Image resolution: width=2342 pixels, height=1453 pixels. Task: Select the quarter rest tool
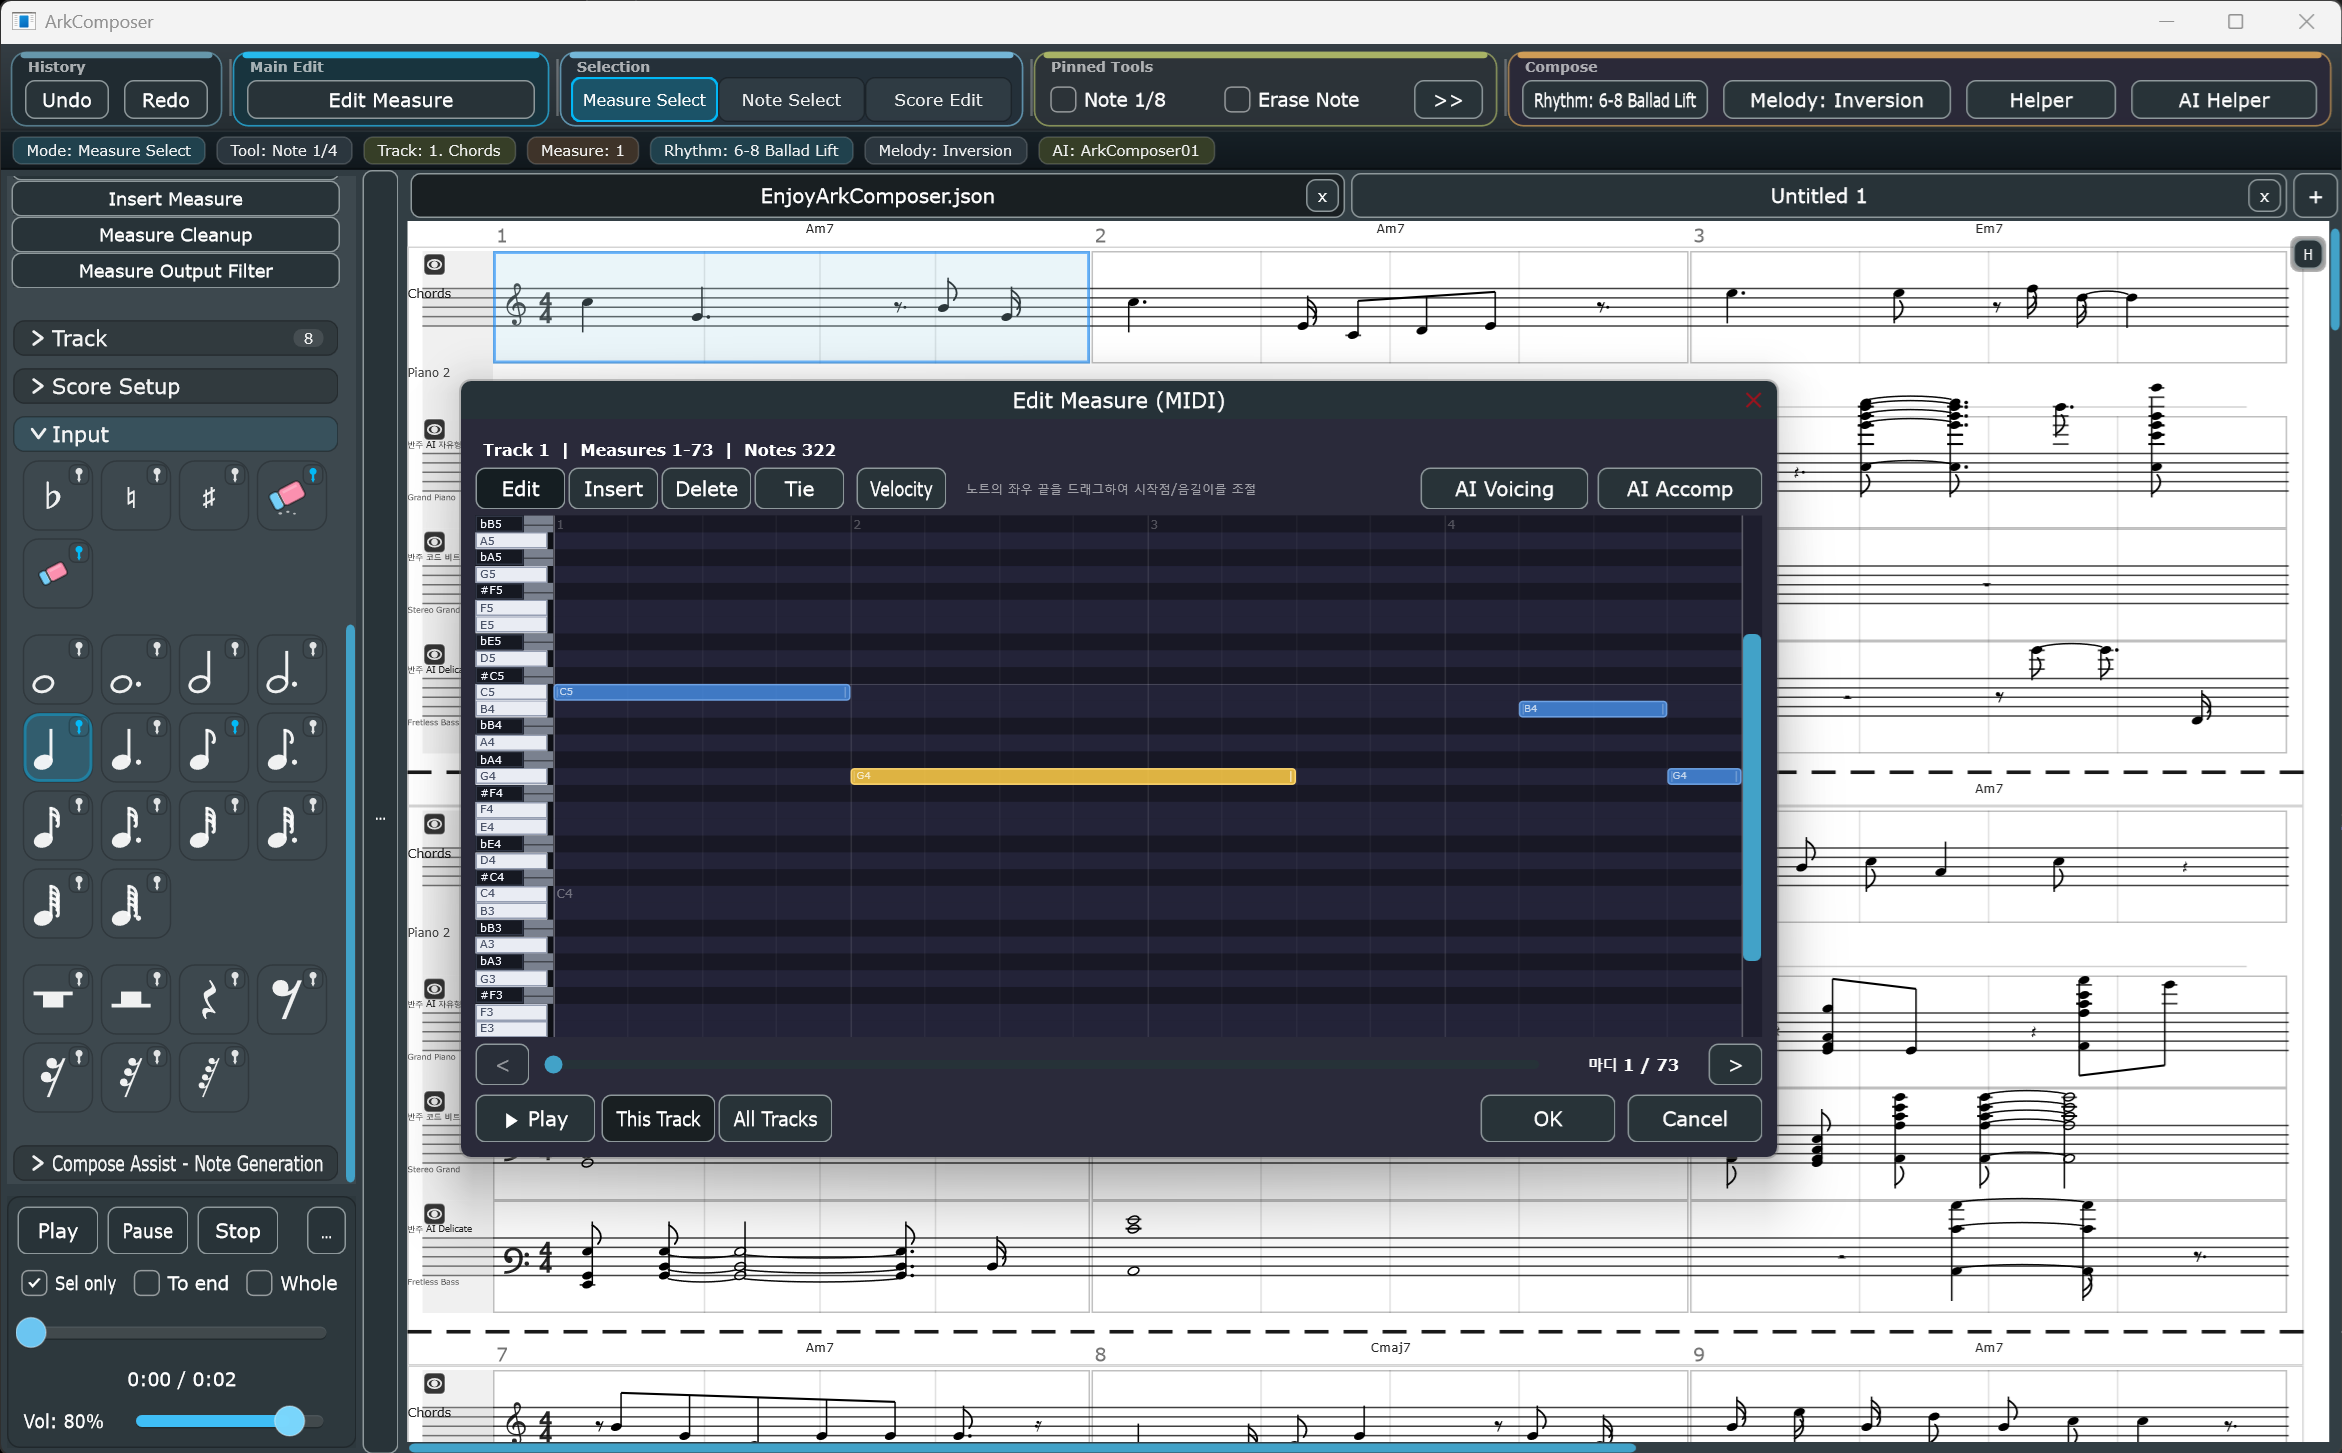[213, 999]
